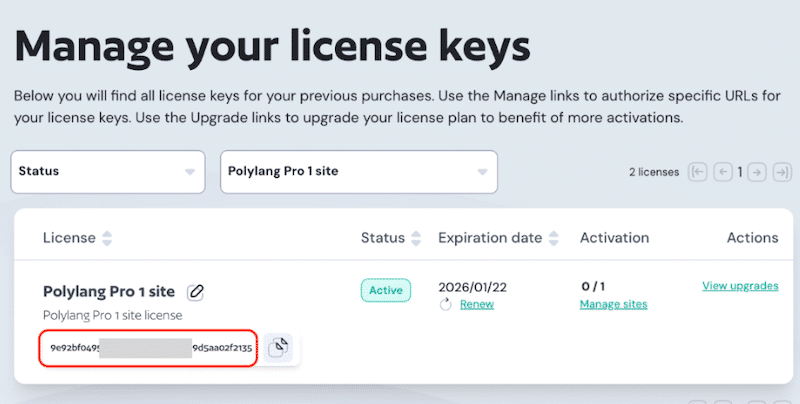Screen dimensions: 800x404
Task: Open the Status filter dropdown
Action: click(108, 172)
